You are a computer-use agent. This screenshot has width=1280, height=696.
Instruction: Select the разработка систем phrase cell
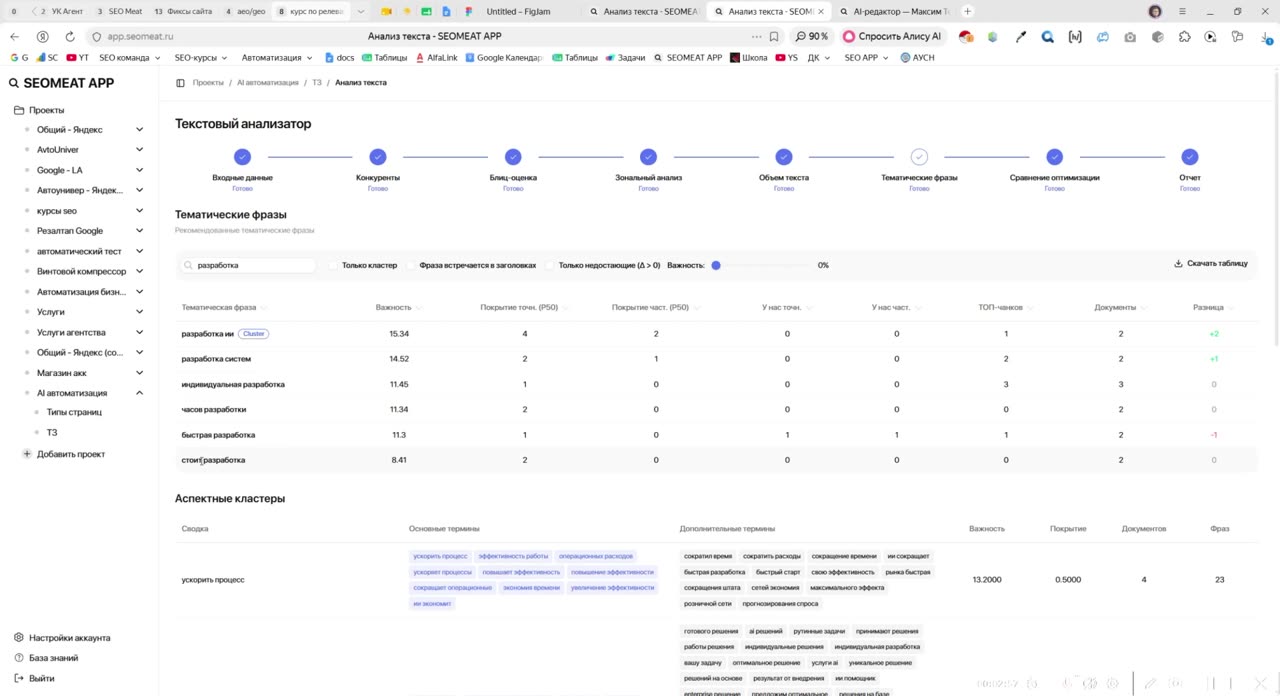click(216, 359)
